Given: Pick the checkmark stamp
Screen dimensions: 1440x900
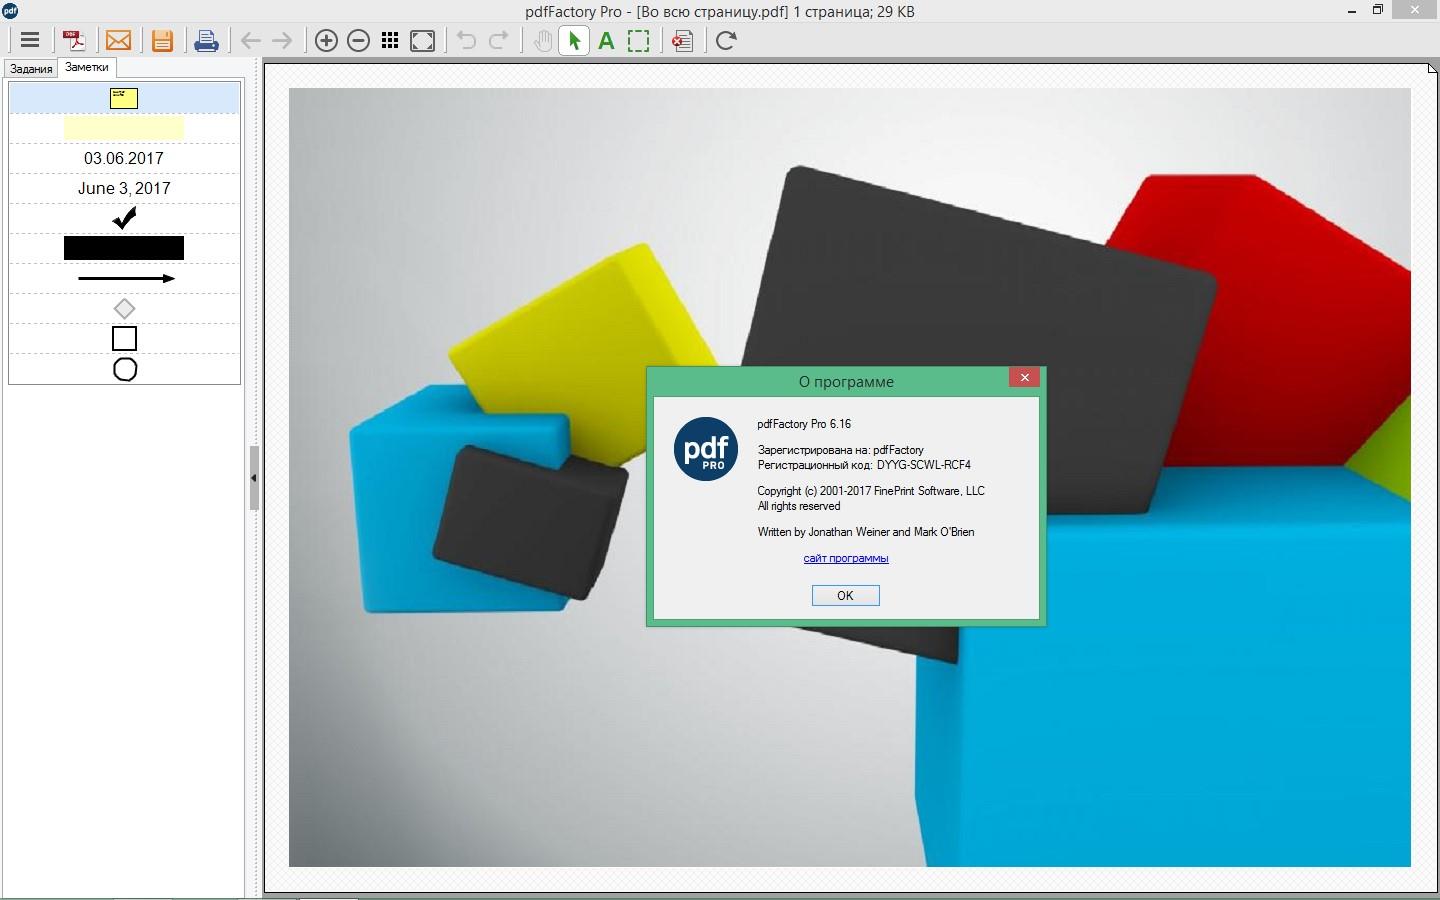Looking at the screenshot, I should click(x=124, y=218).
